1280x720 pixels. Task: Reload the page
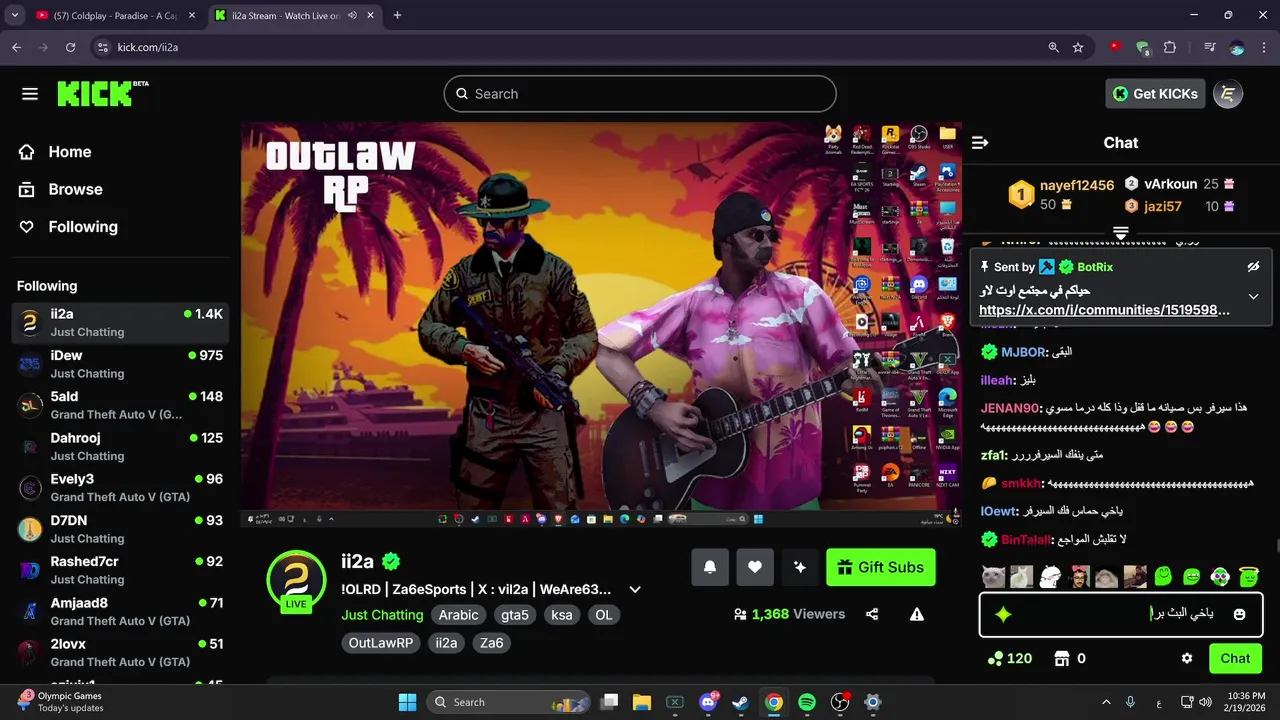click(70, 47)
